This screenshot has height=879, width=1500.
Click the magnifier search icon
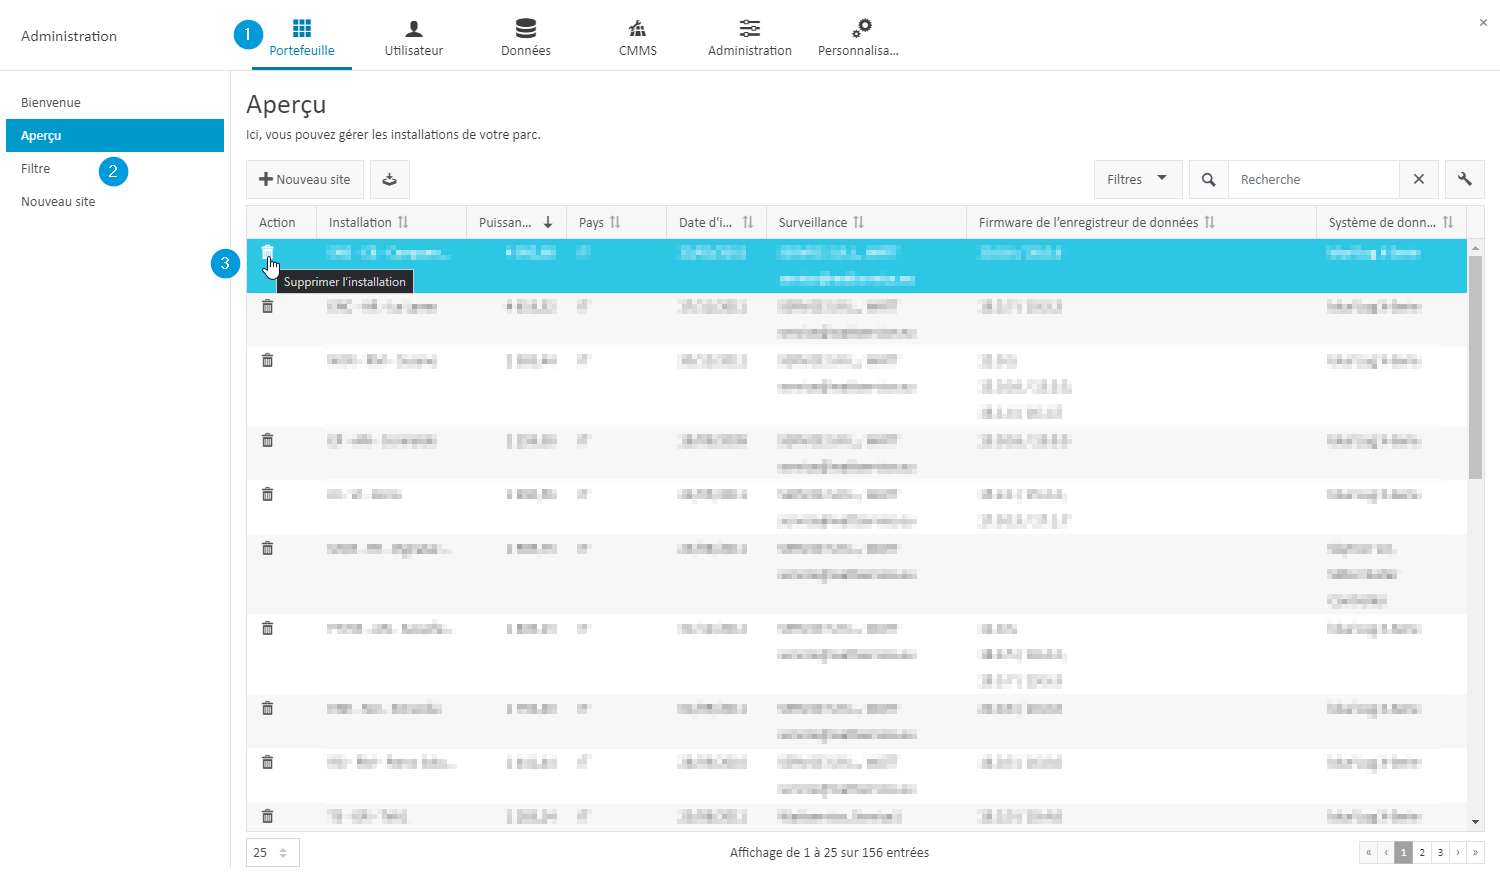[x=1208, y=179]
